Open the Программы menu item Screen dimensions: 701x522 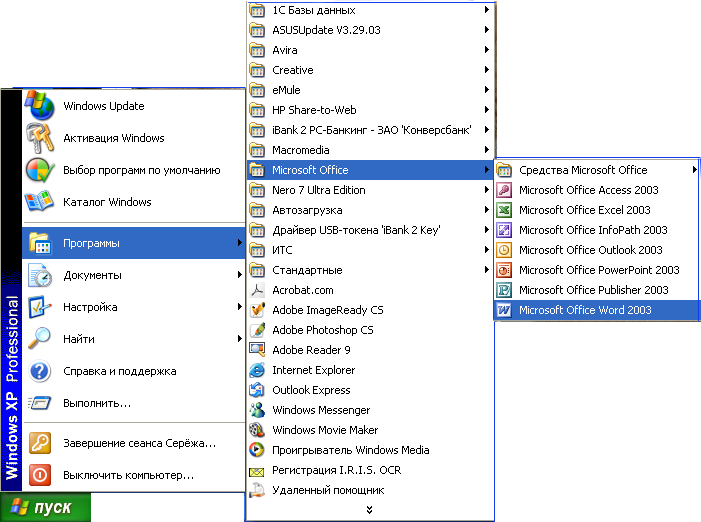pyautogui.click(x=134, y=243)
